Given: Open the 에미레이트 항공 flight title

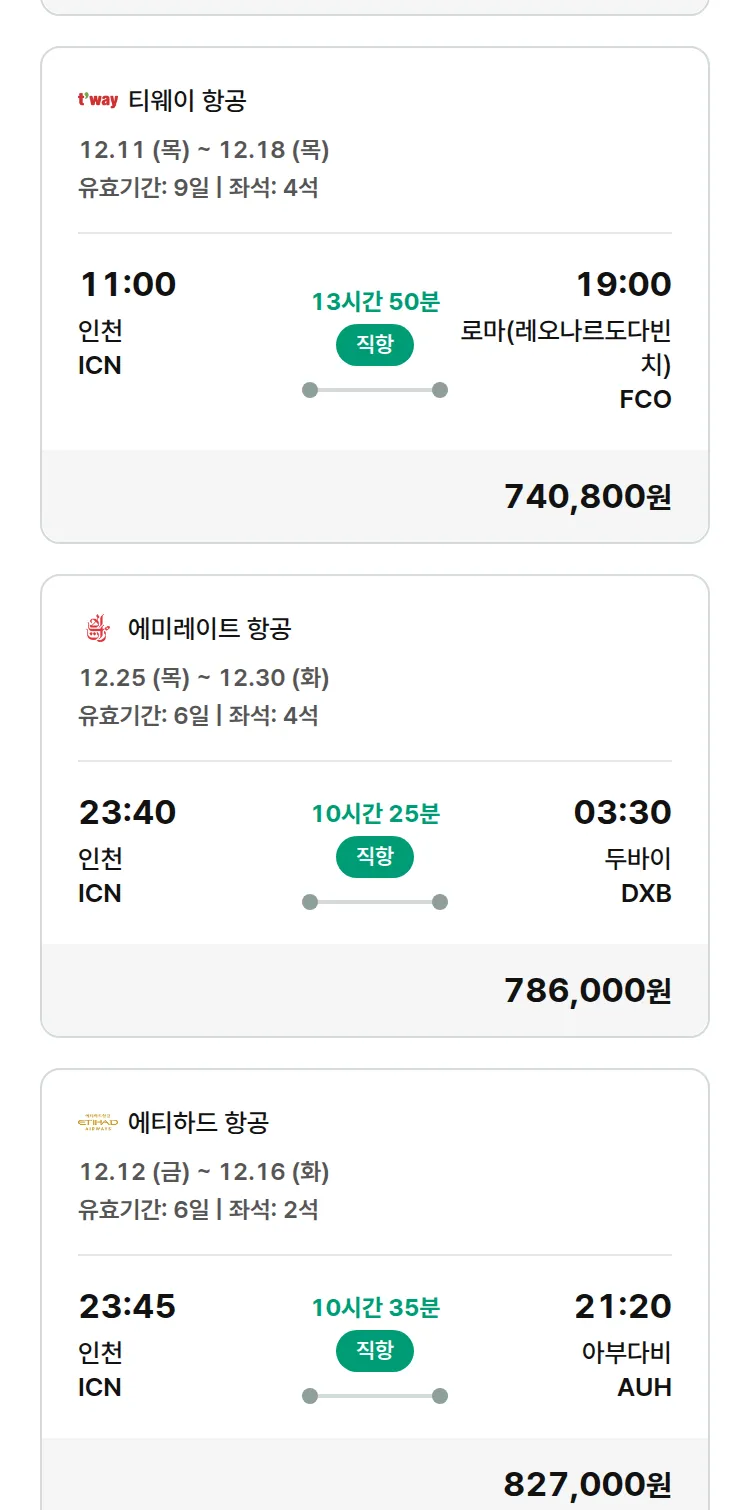Looking at the screenshot, I should tap(209, 628).
